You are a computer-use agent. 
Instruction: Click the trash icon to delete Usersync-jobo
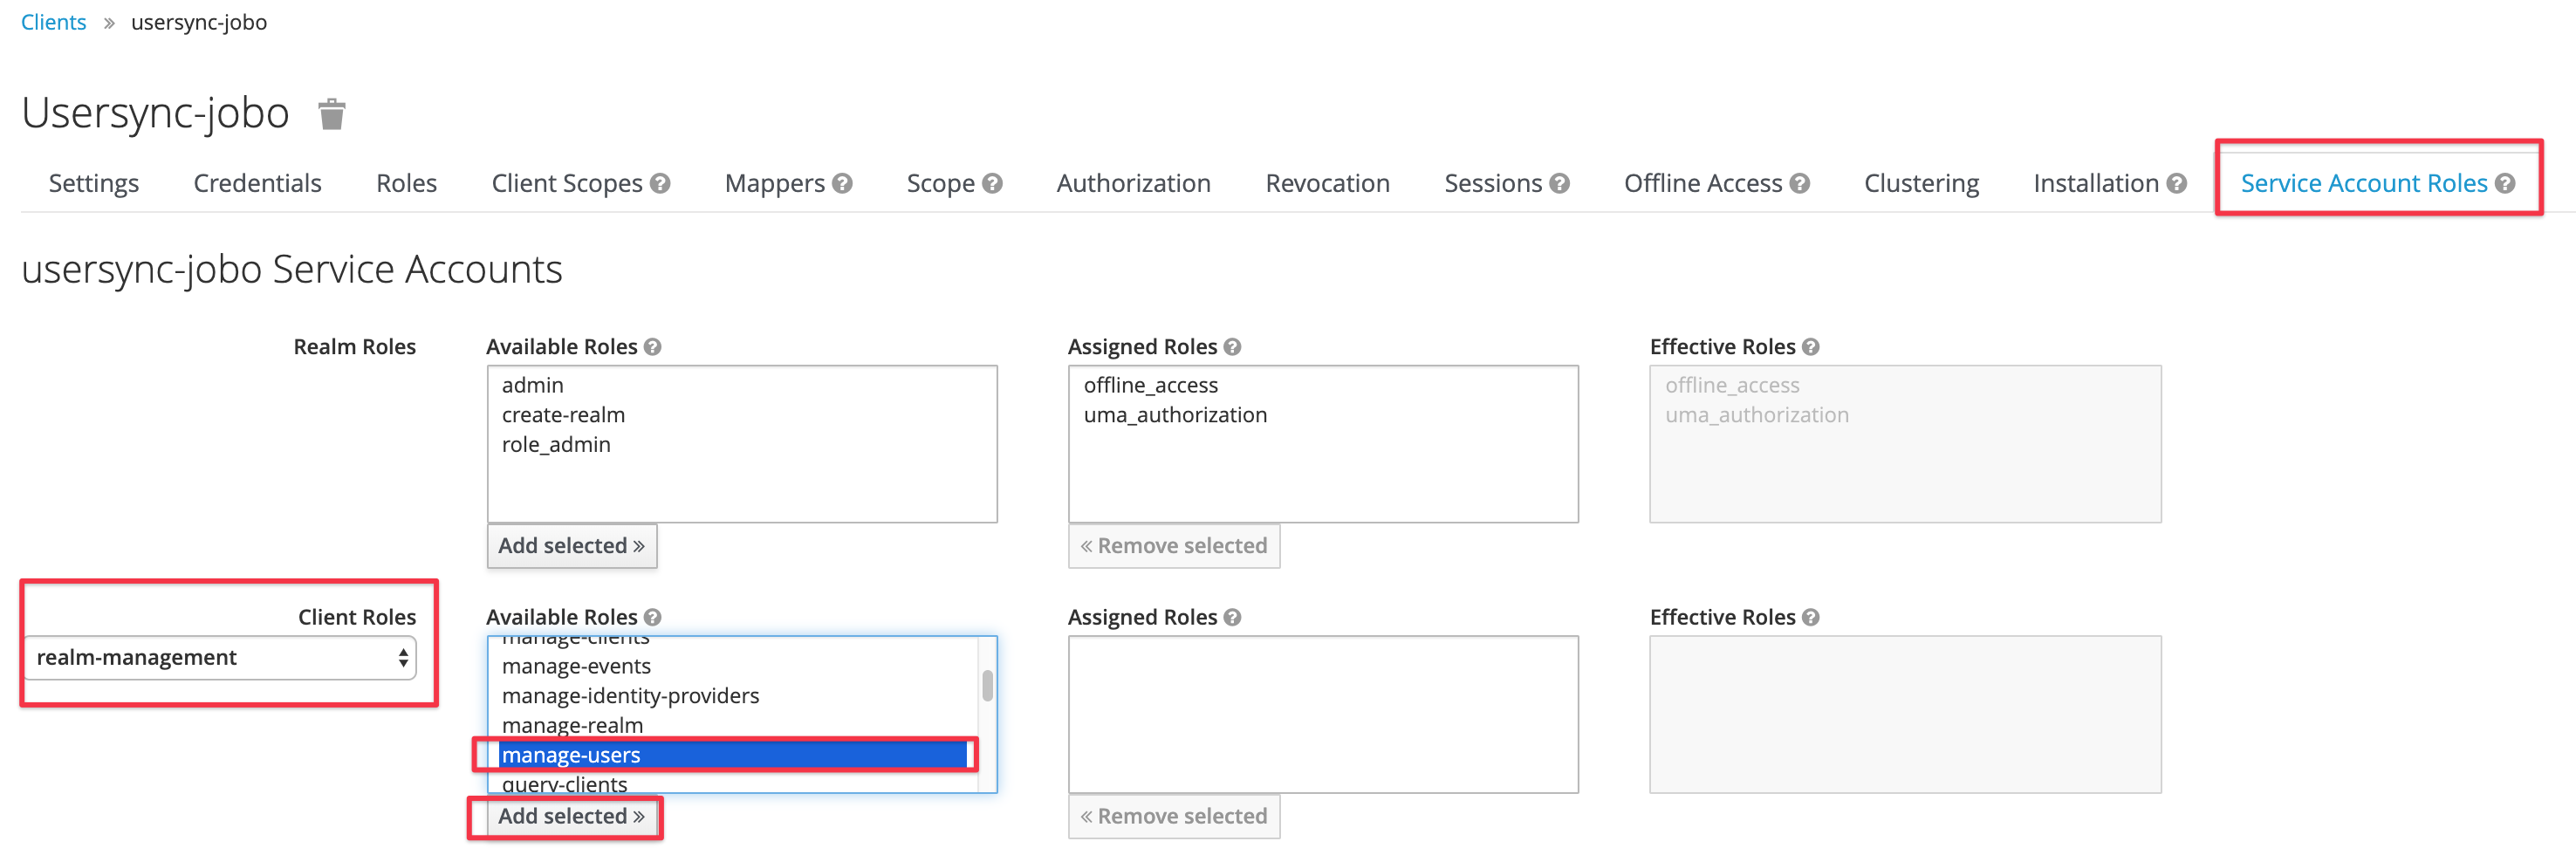click(x=331, y=114)
